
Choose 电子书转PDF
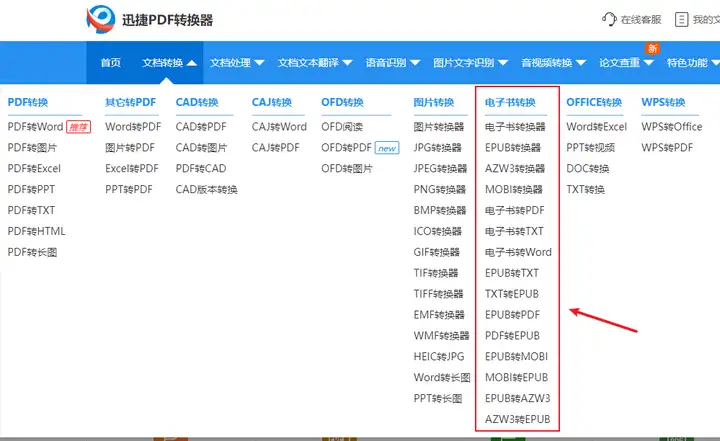pos(515,210)
